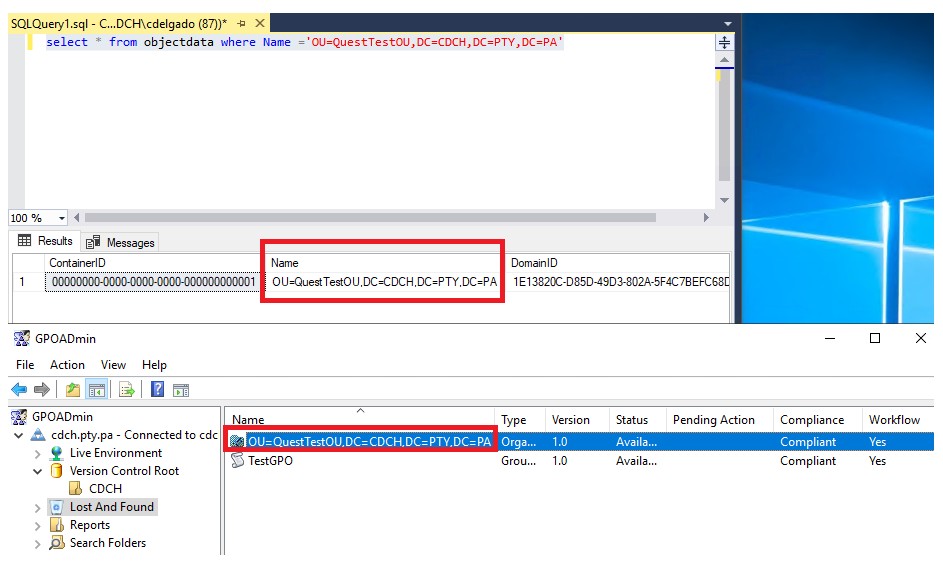
Task: Collapse the cdch.pty.pa tree node
Action: coord(19,435)
